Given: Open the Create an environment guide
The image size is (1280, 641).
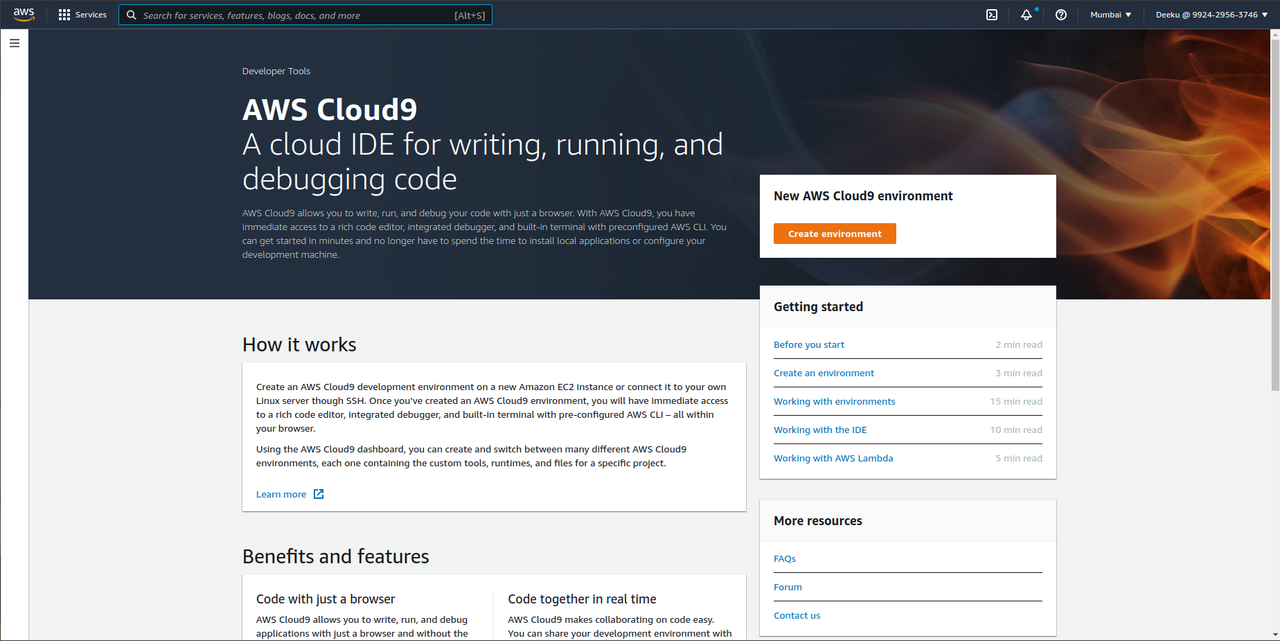Looking at the screenshot, I should pyautogui.click(x=824, y=373).
